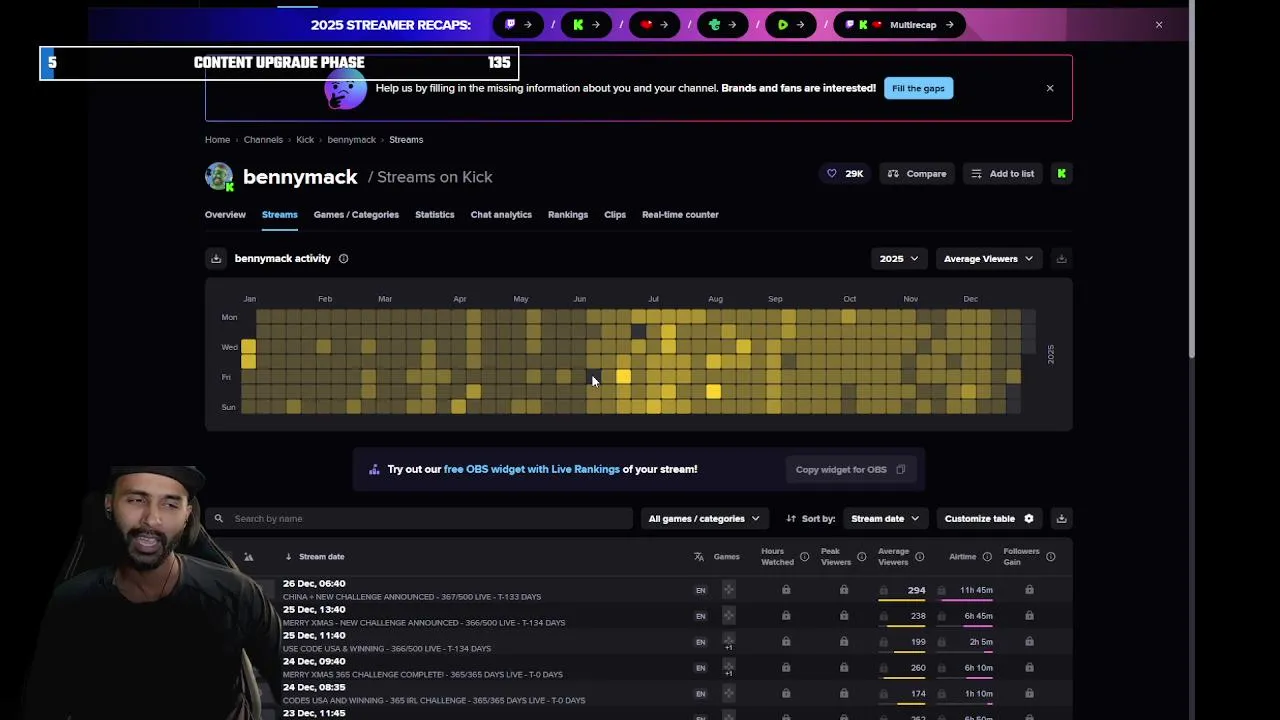Click Add to list
This screenshot has height=720, width=1280.
tap(1002, 174)
